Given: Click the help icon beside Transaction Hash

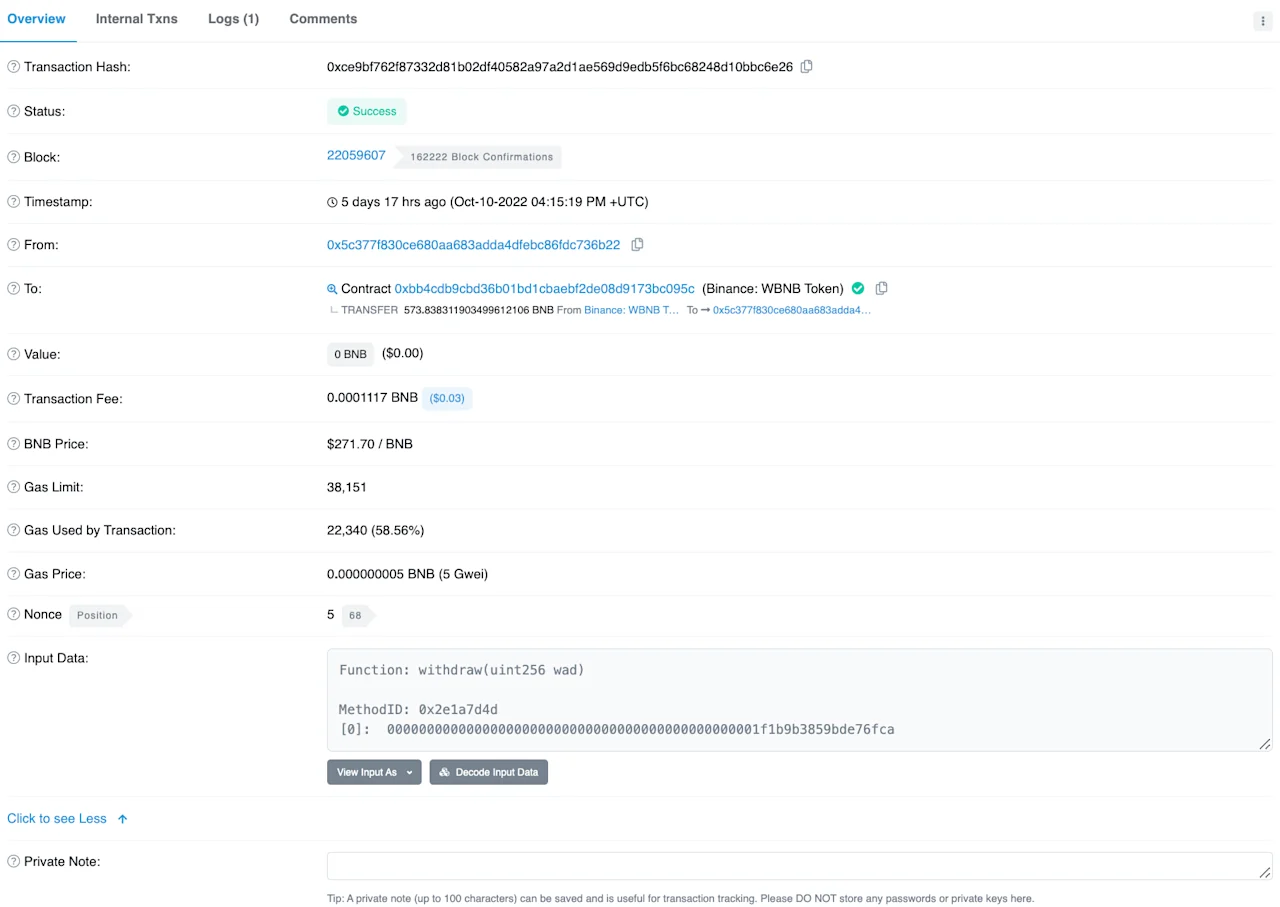Looking at the screenshot, I should pyautogui.click(x=14, y=67).
